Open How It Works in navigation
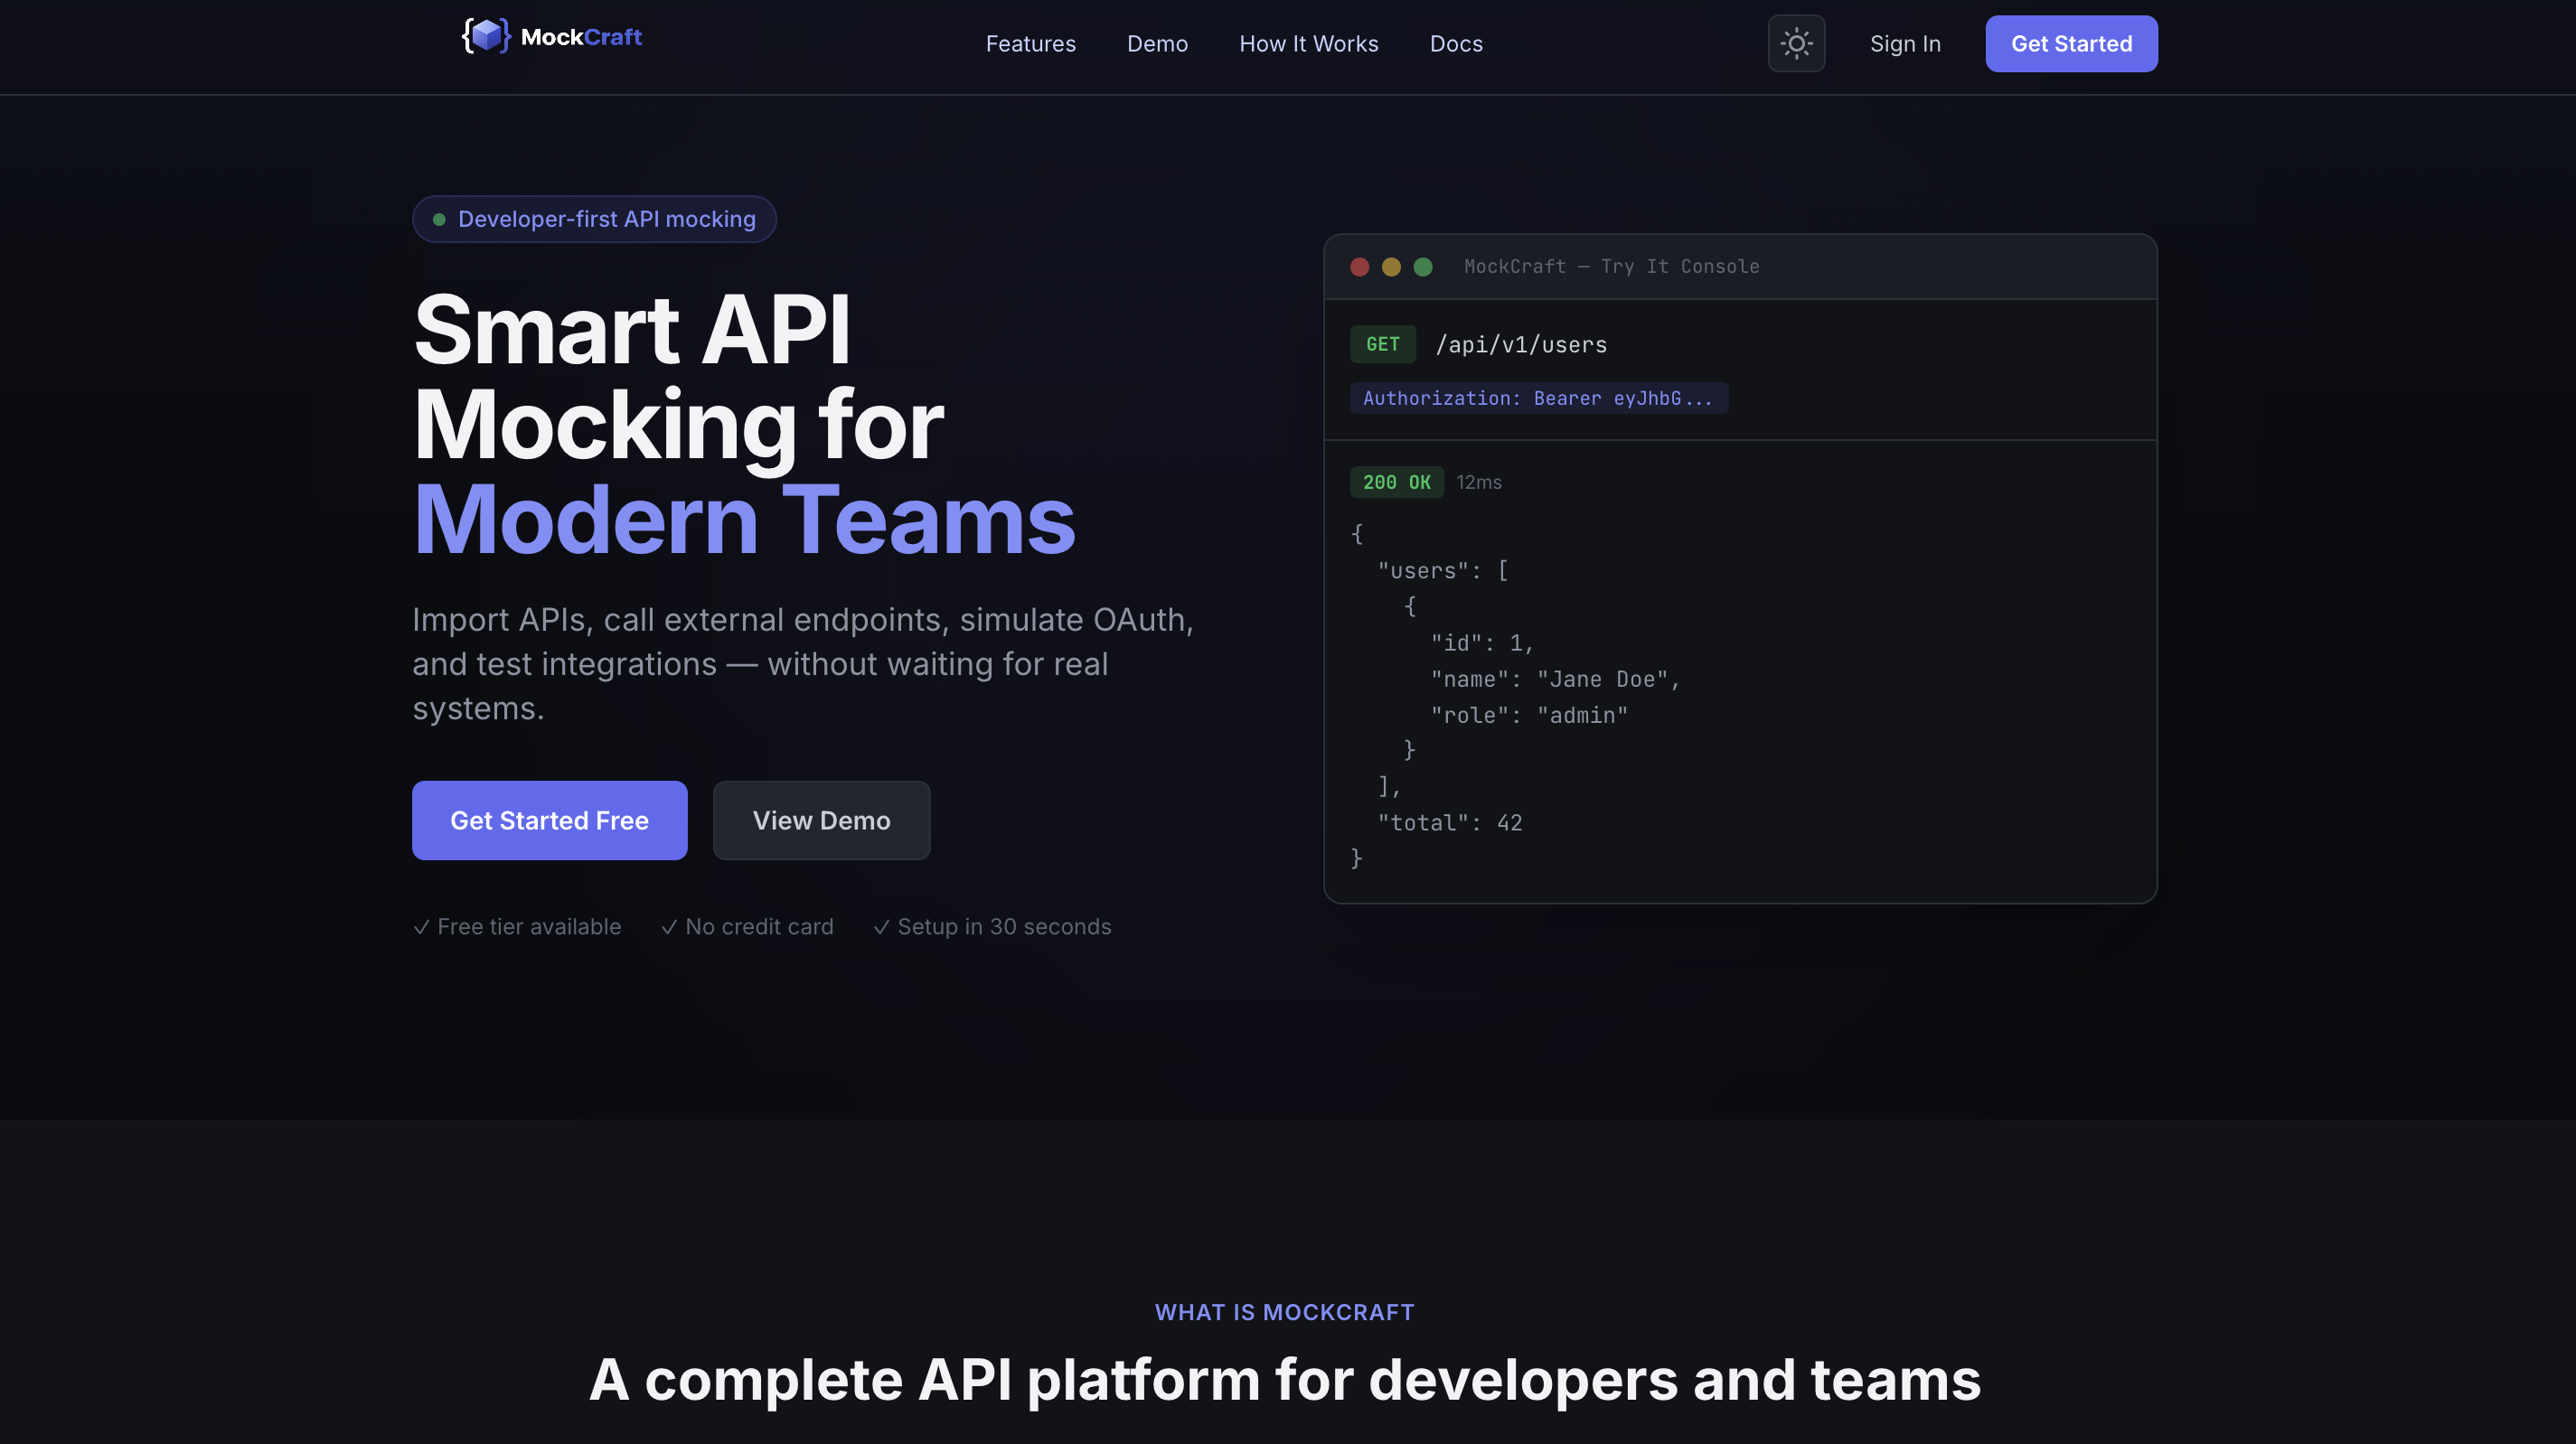 (x=1308, y=44)
